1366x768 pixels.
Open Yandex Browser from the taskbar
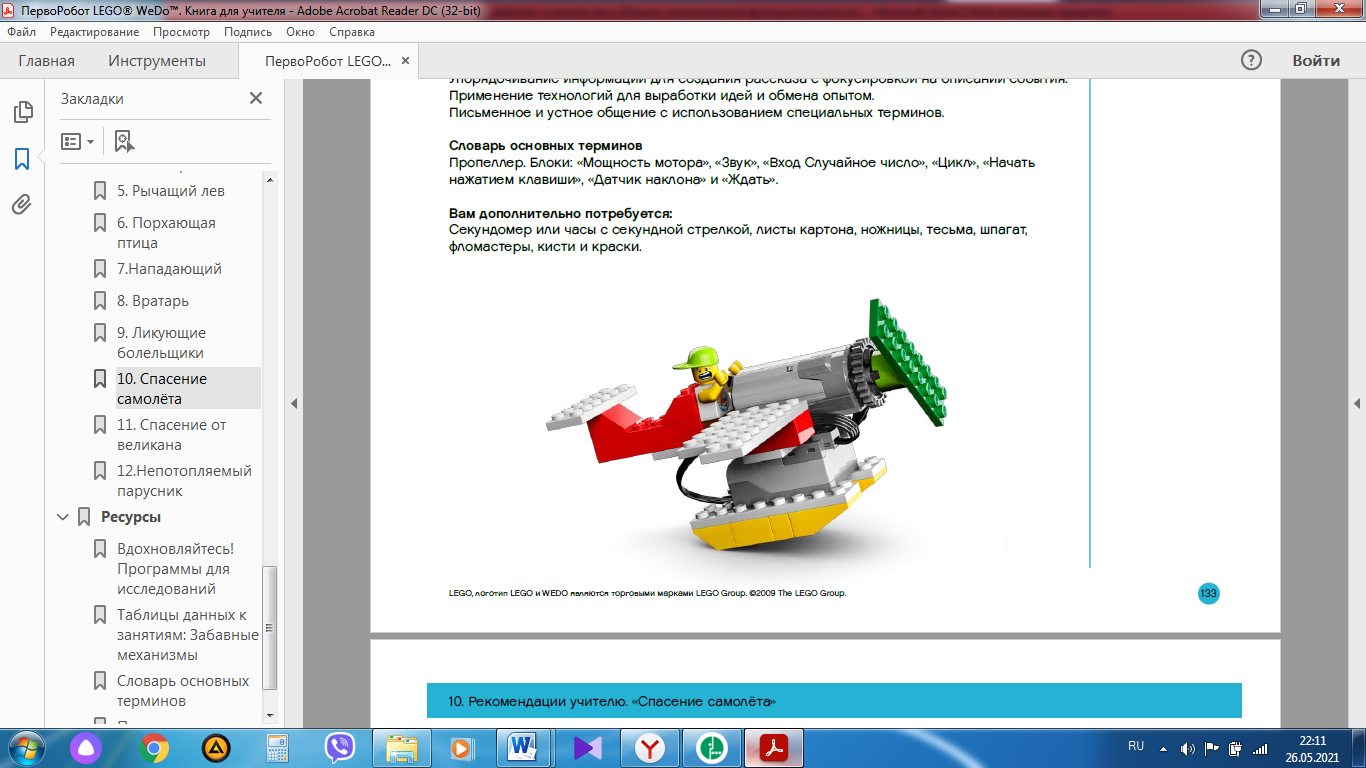[x=650, y=748]
